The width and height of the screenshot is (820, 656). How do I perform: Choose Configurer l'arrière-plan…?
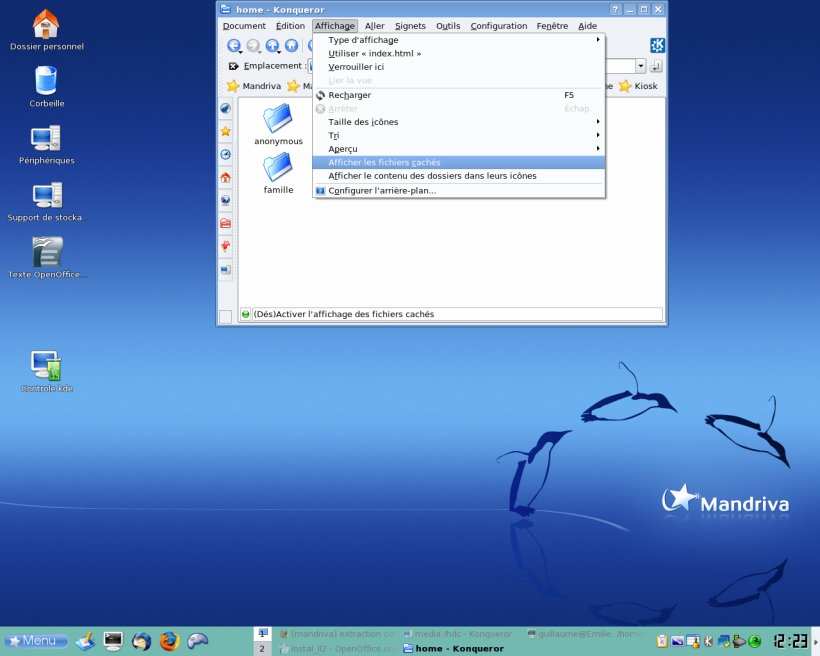[459, 191]
